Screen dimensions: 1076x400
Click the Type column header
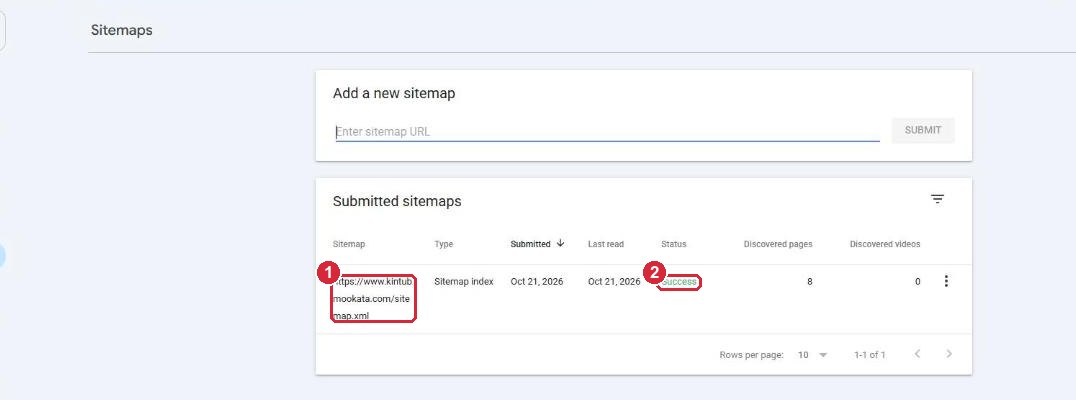click(444, 244)
